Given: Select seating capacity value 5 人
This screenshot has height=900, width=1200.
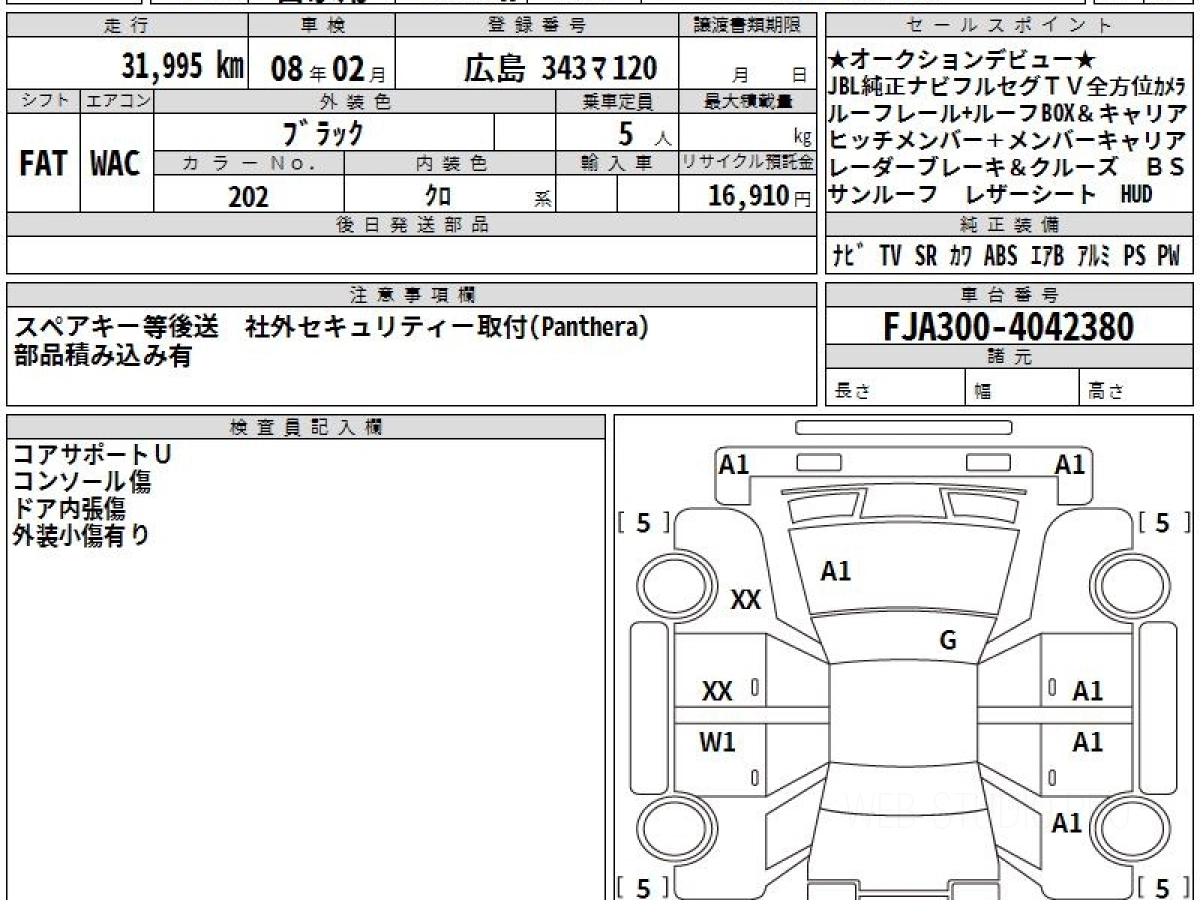Looking at the screenshot, I should pos(645,133).
